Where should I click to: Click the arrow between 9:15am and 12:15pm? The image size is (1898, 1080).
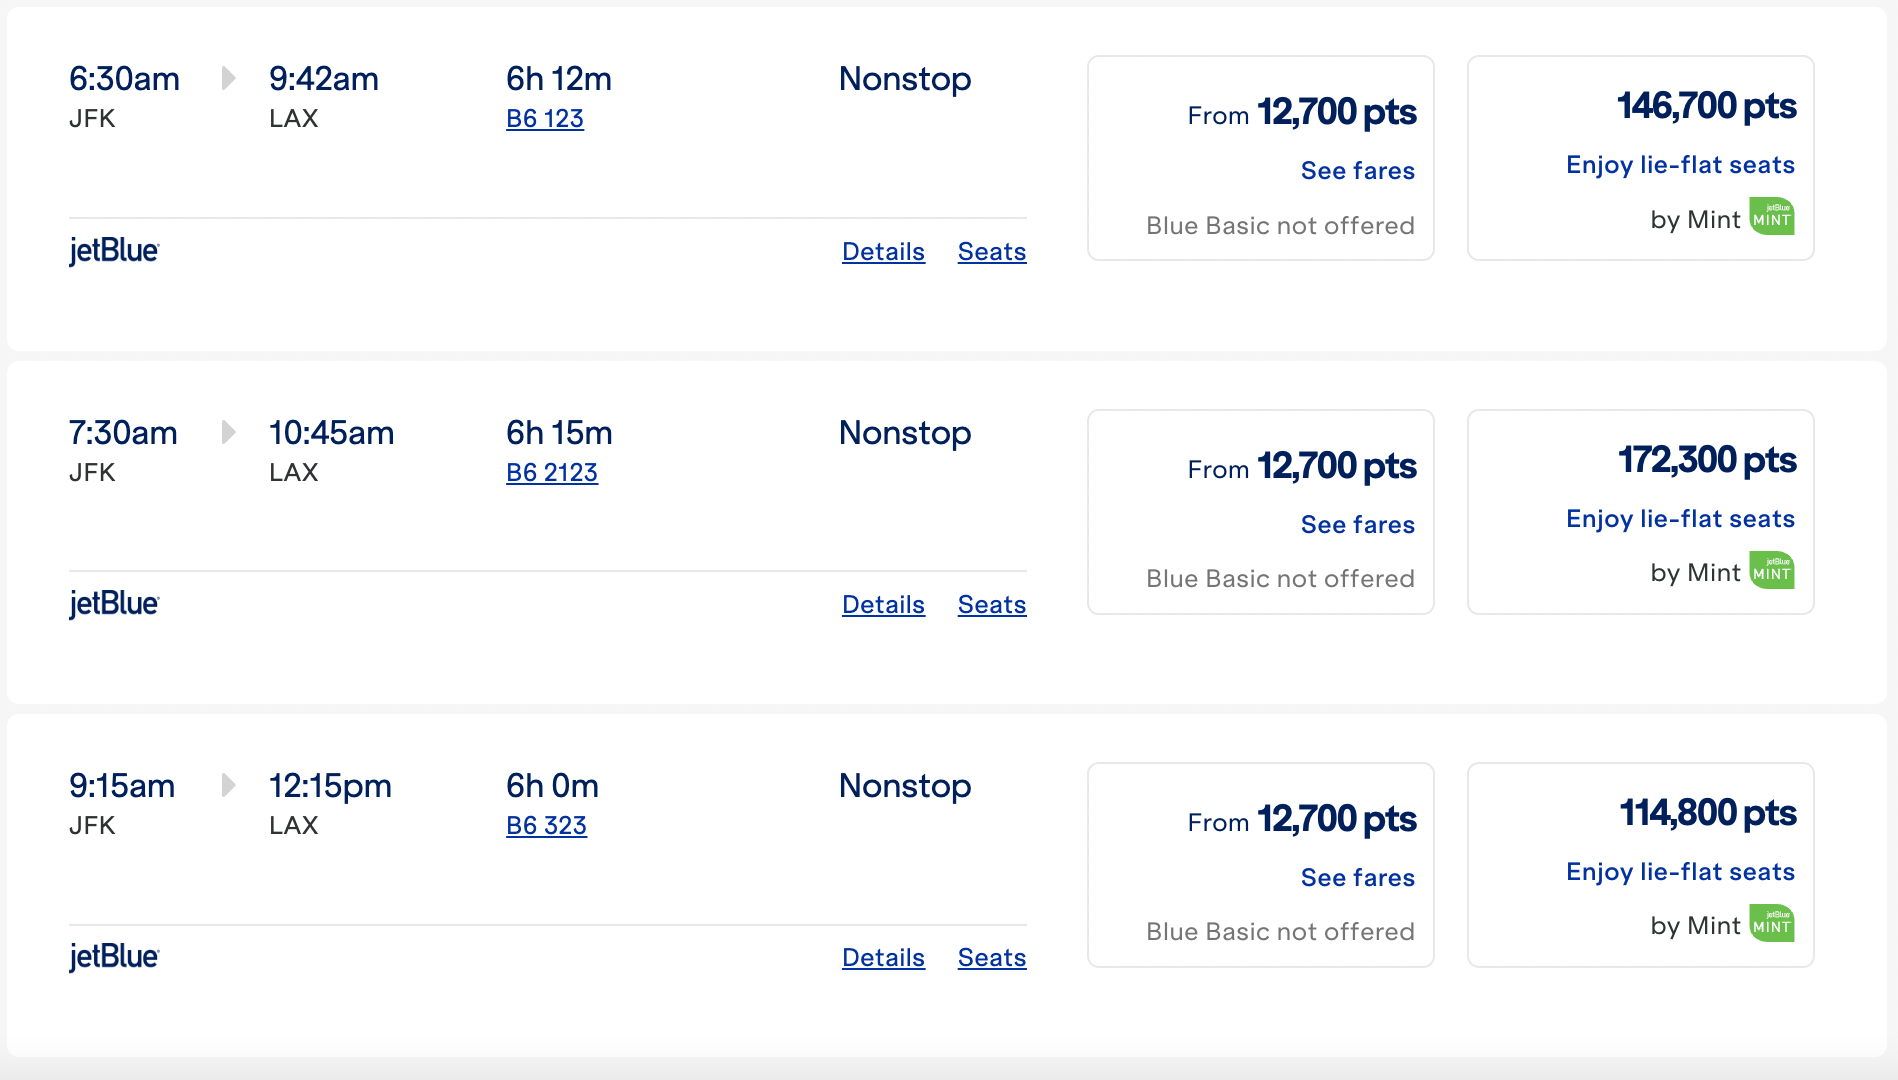tap(228, 785)
